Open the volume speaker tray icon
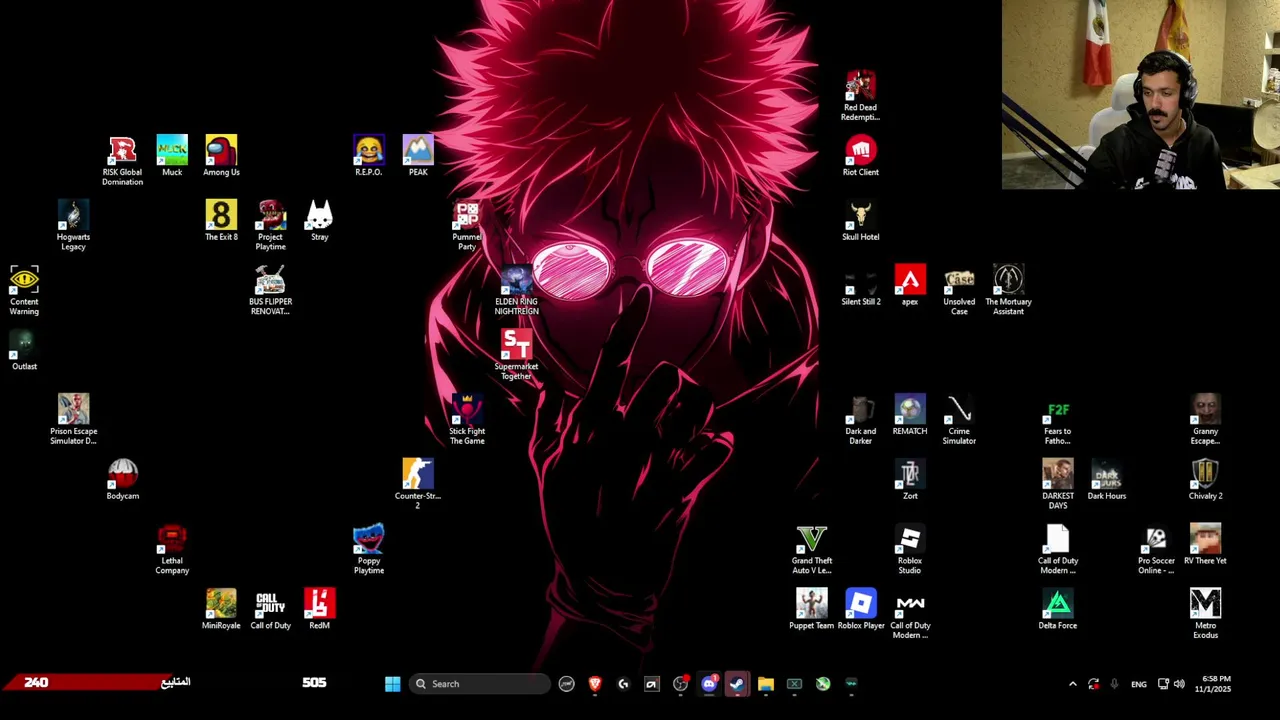 pyautogui.click(x=1179, y=684)
